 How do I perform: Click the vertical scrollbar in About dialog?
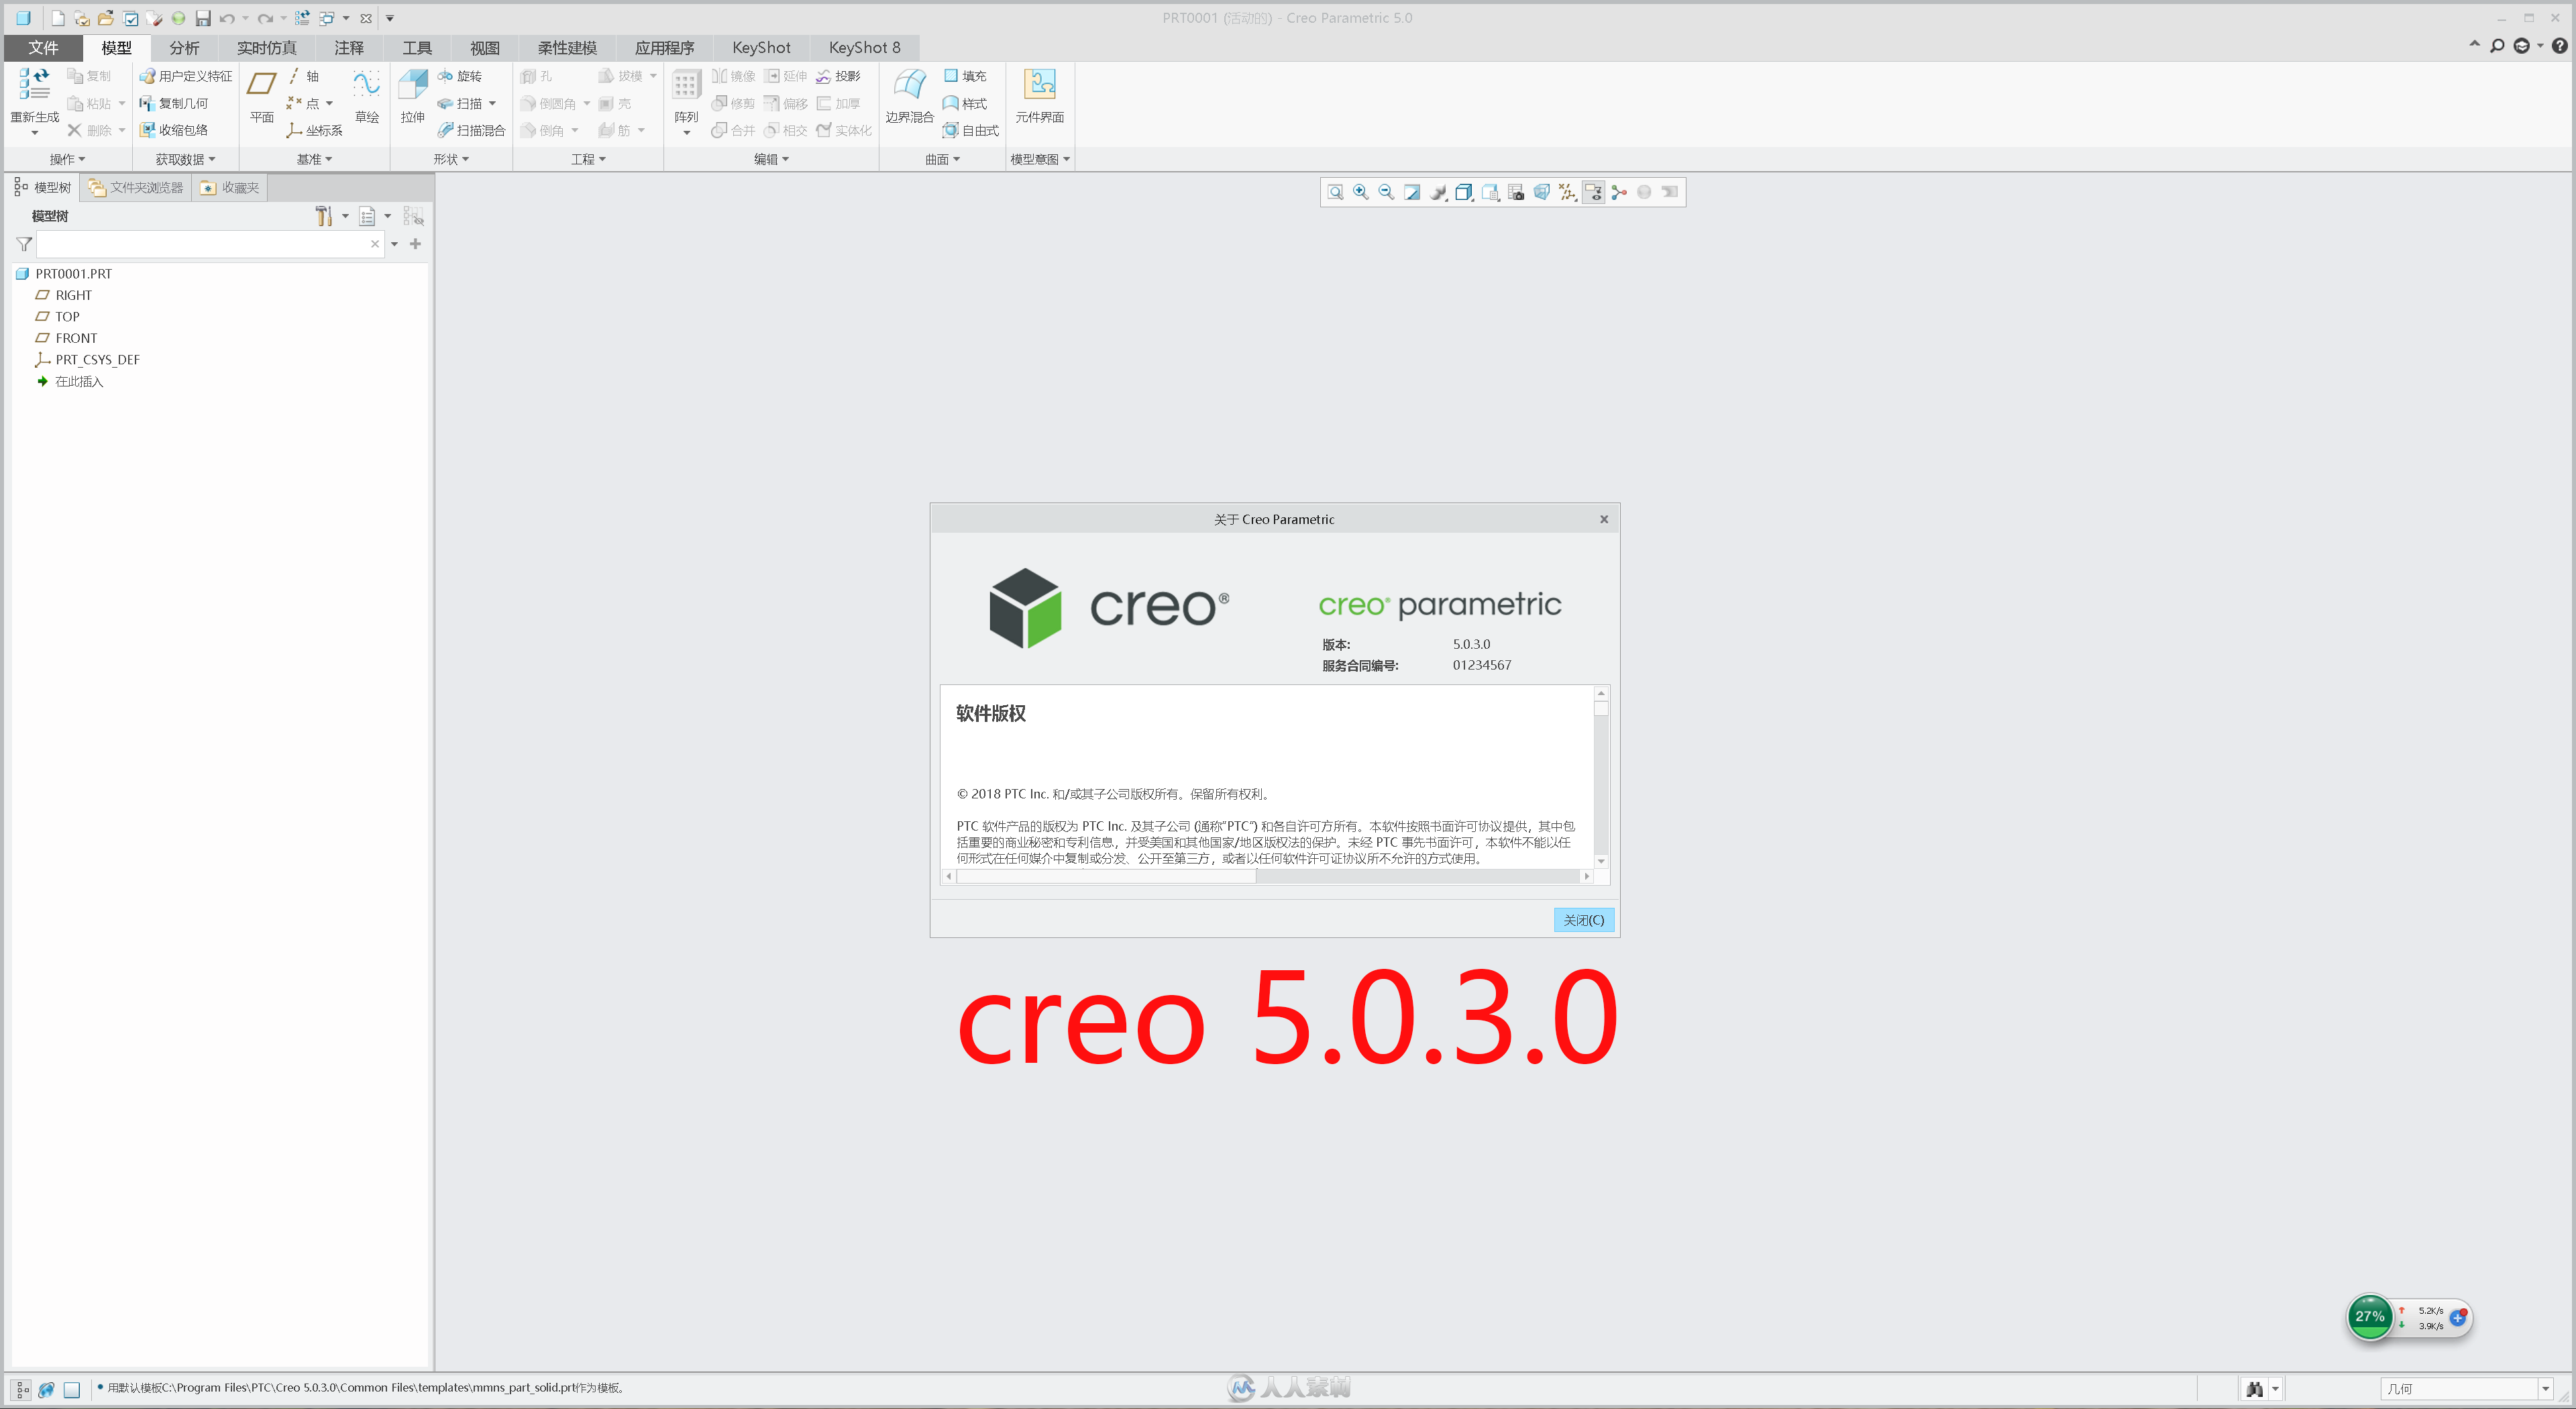click(x=1601, y=777)
